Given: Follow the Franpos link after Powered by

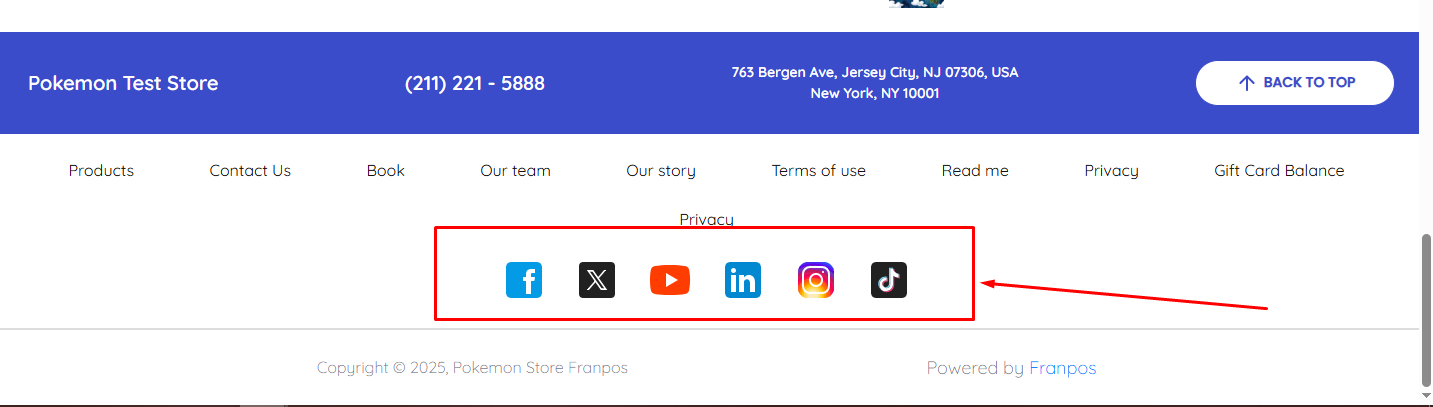Looking at the screenshot, I should [1063, 368].
